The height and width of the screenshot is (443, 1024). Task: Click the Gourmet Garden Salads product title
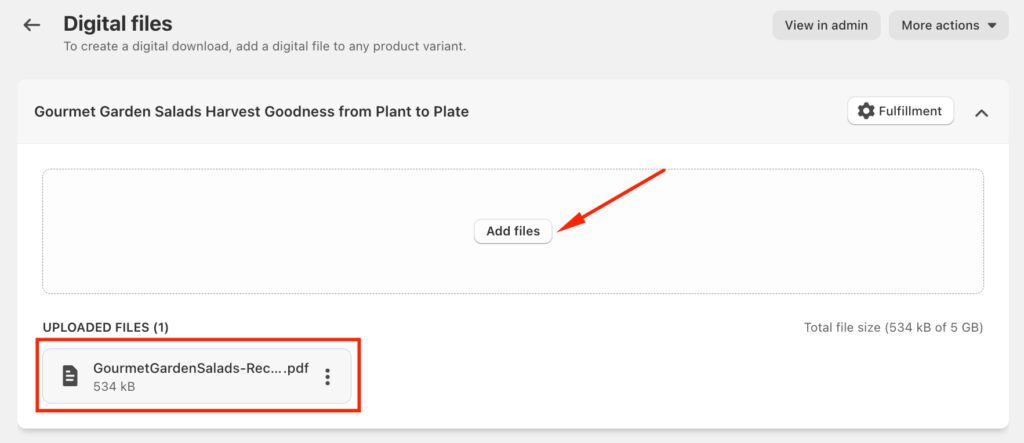coord(251,112)
